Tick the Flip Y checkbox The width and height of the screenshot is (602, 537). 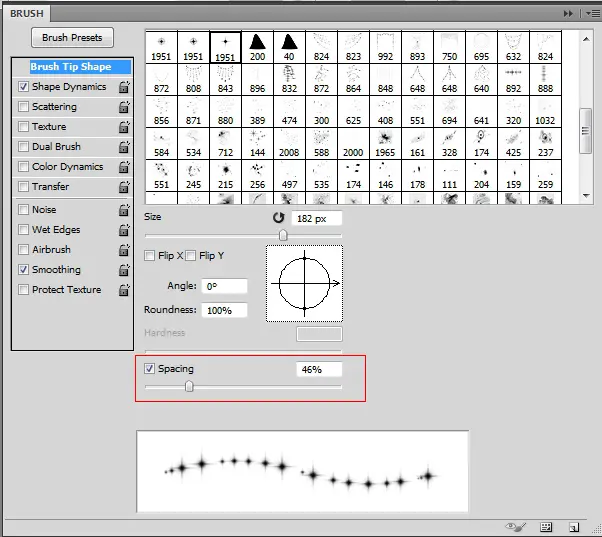point(190,256)
